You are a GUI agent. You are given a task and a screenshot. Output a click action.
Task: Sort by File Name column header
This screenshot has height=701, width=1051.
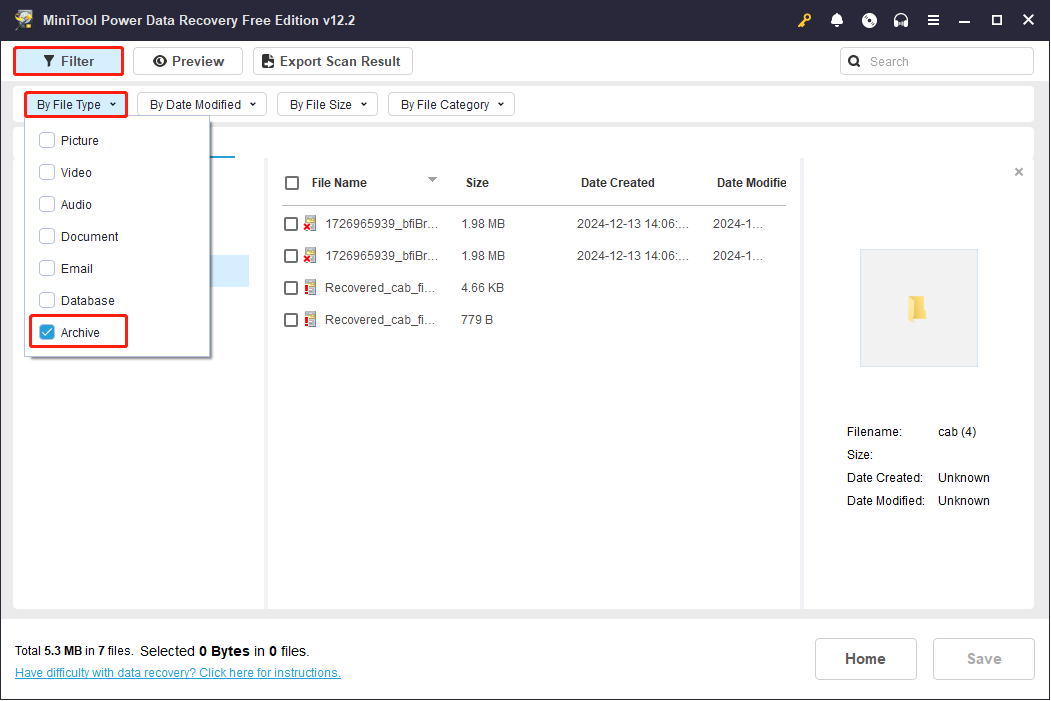point(339,182)
